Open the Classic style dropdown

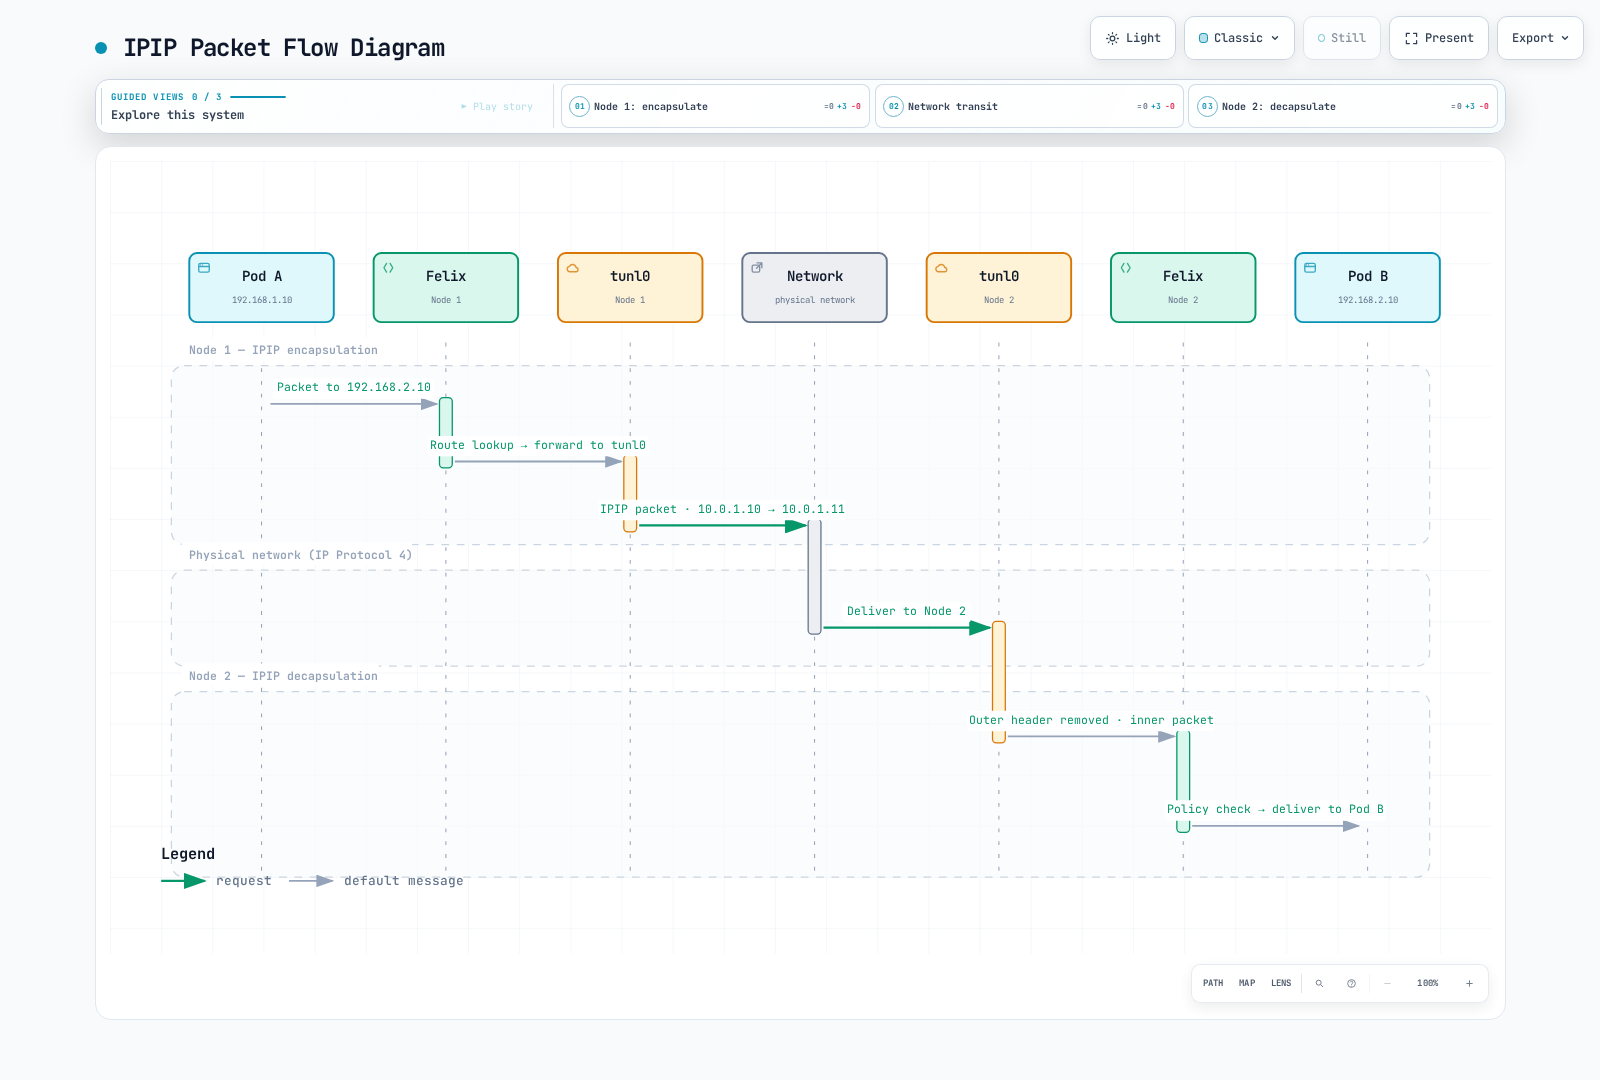1239,38
